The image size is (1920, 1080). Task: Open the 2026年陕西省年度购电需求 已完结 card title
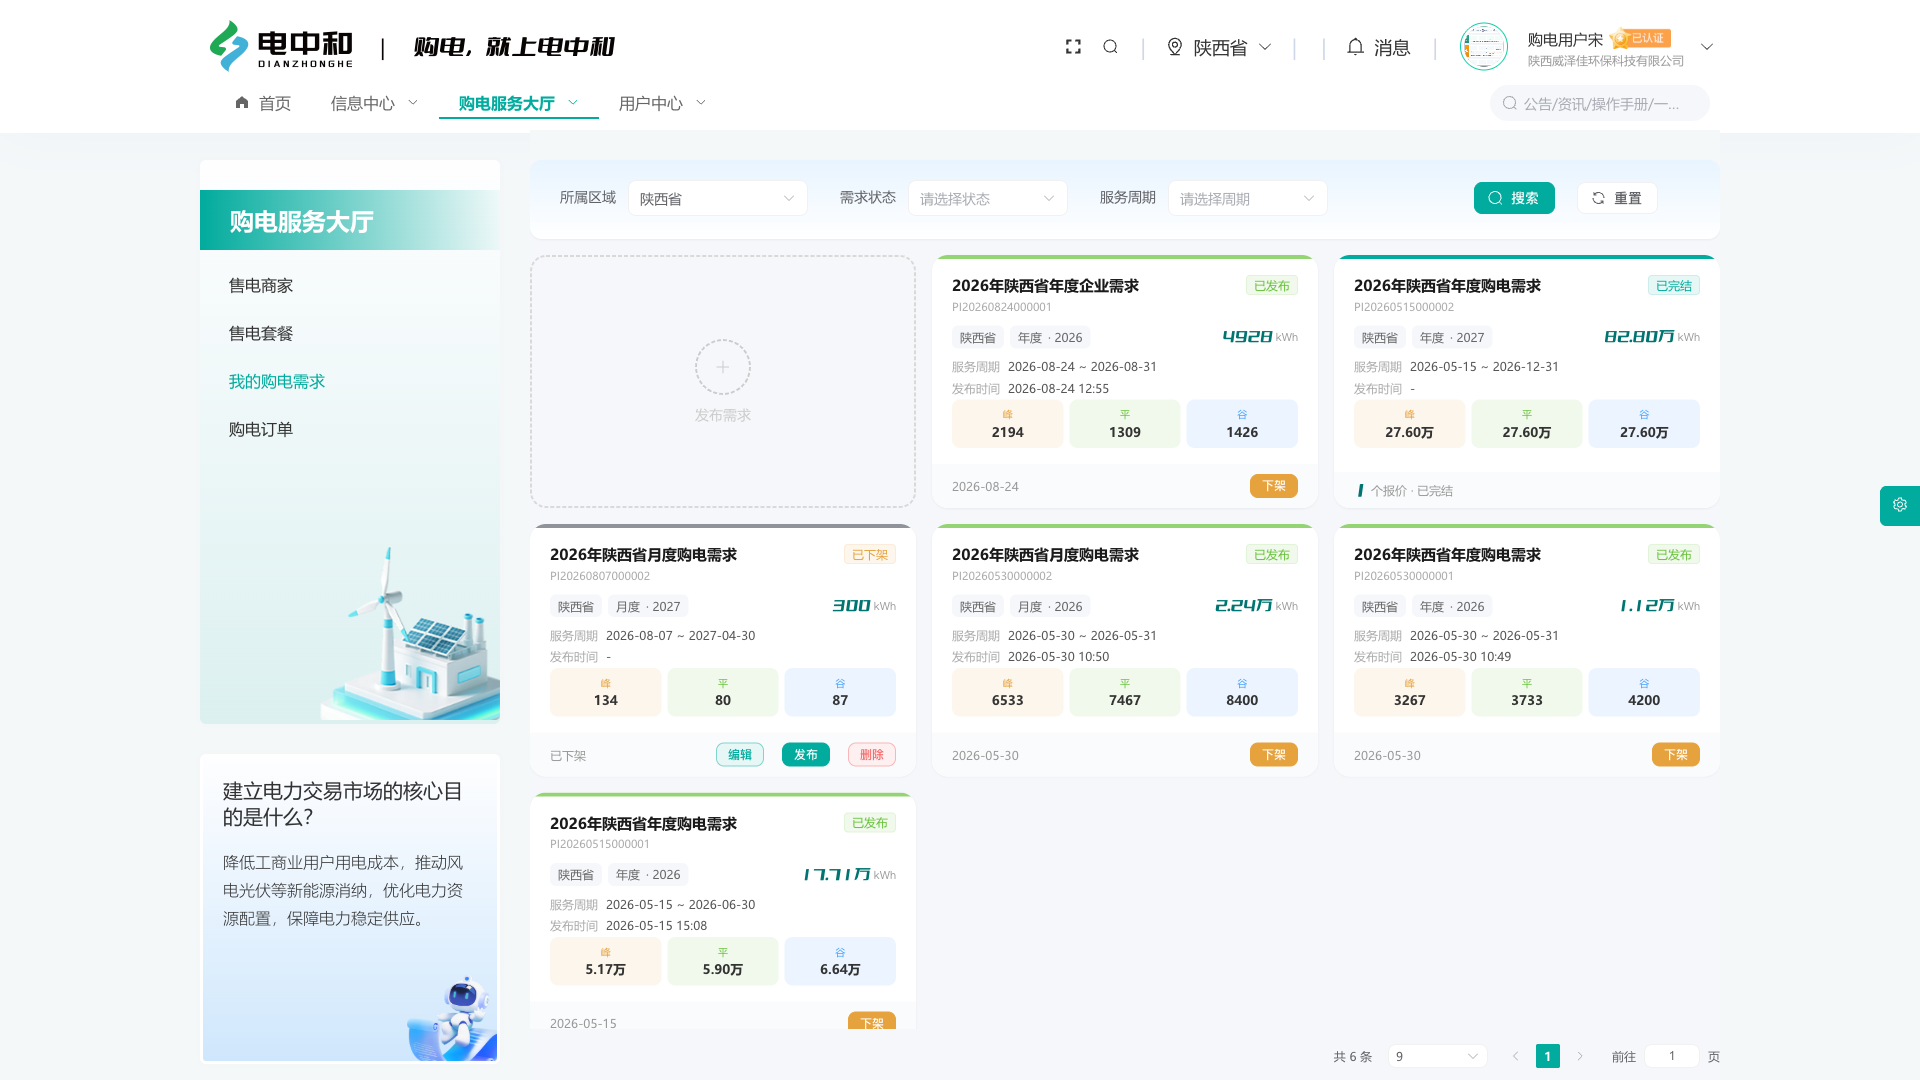point(1447,286)
